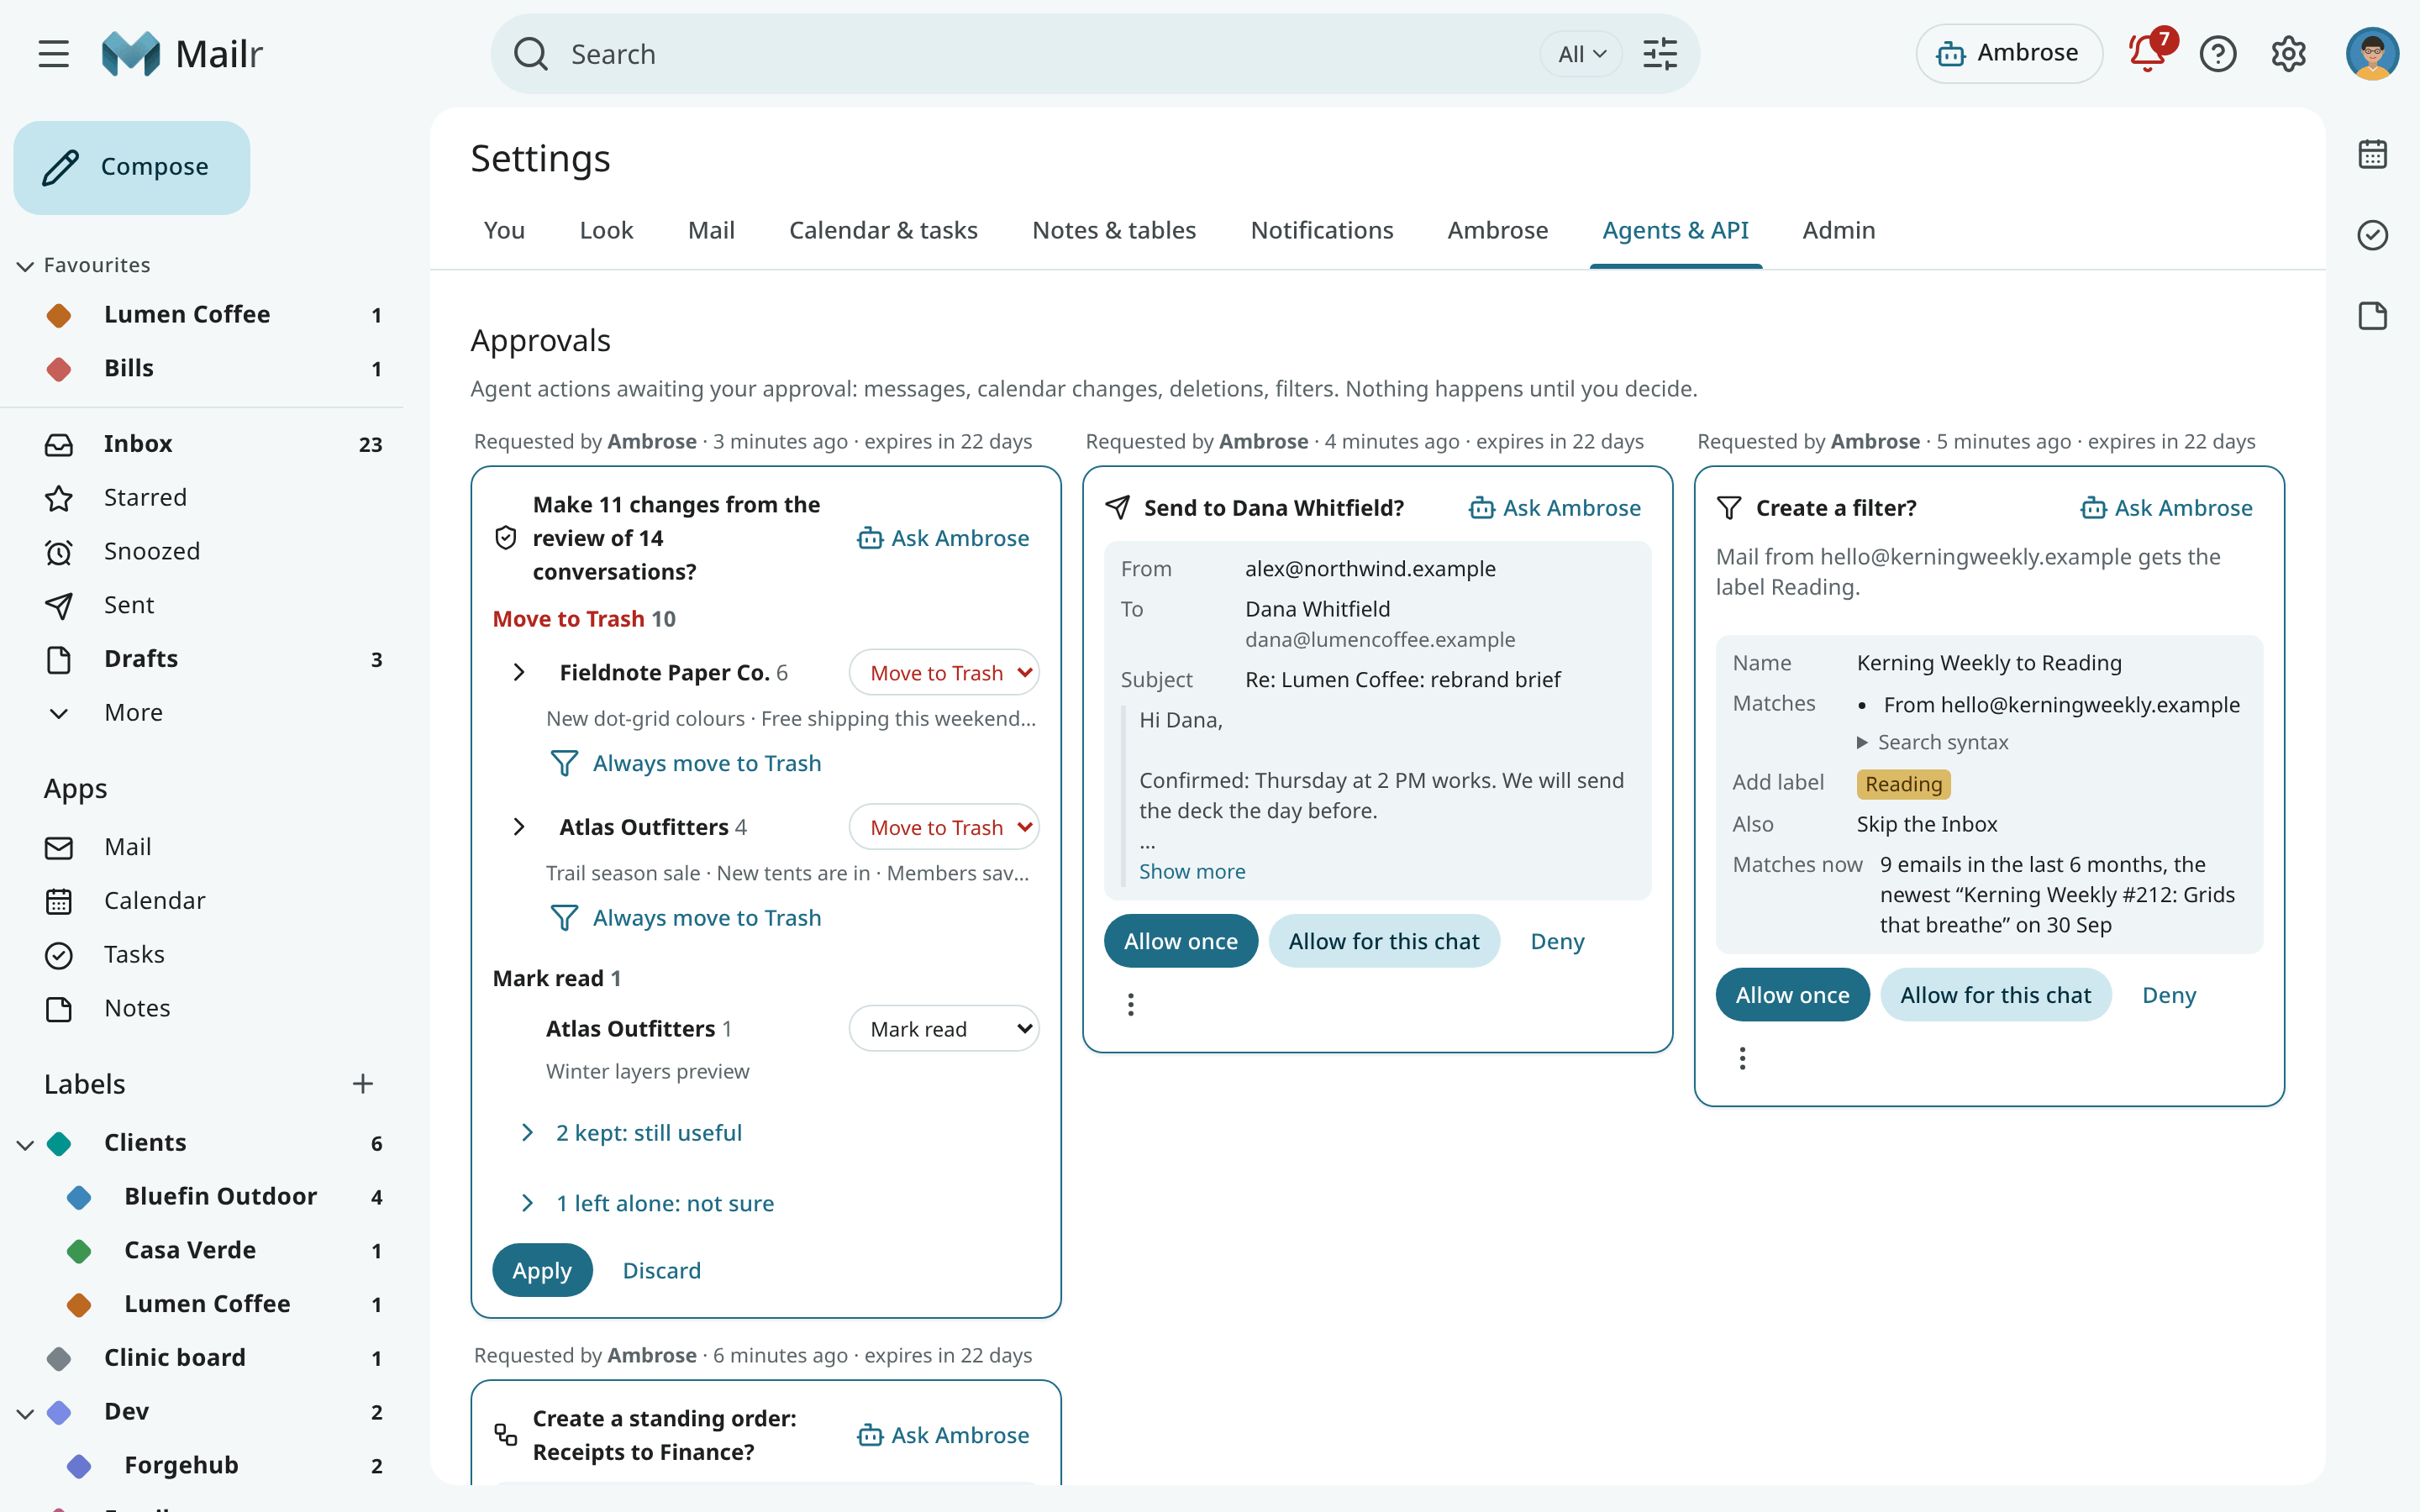Open more options on Create a filter card
Viewport: 2420px width, 1512px height.
point(1742,1058)
